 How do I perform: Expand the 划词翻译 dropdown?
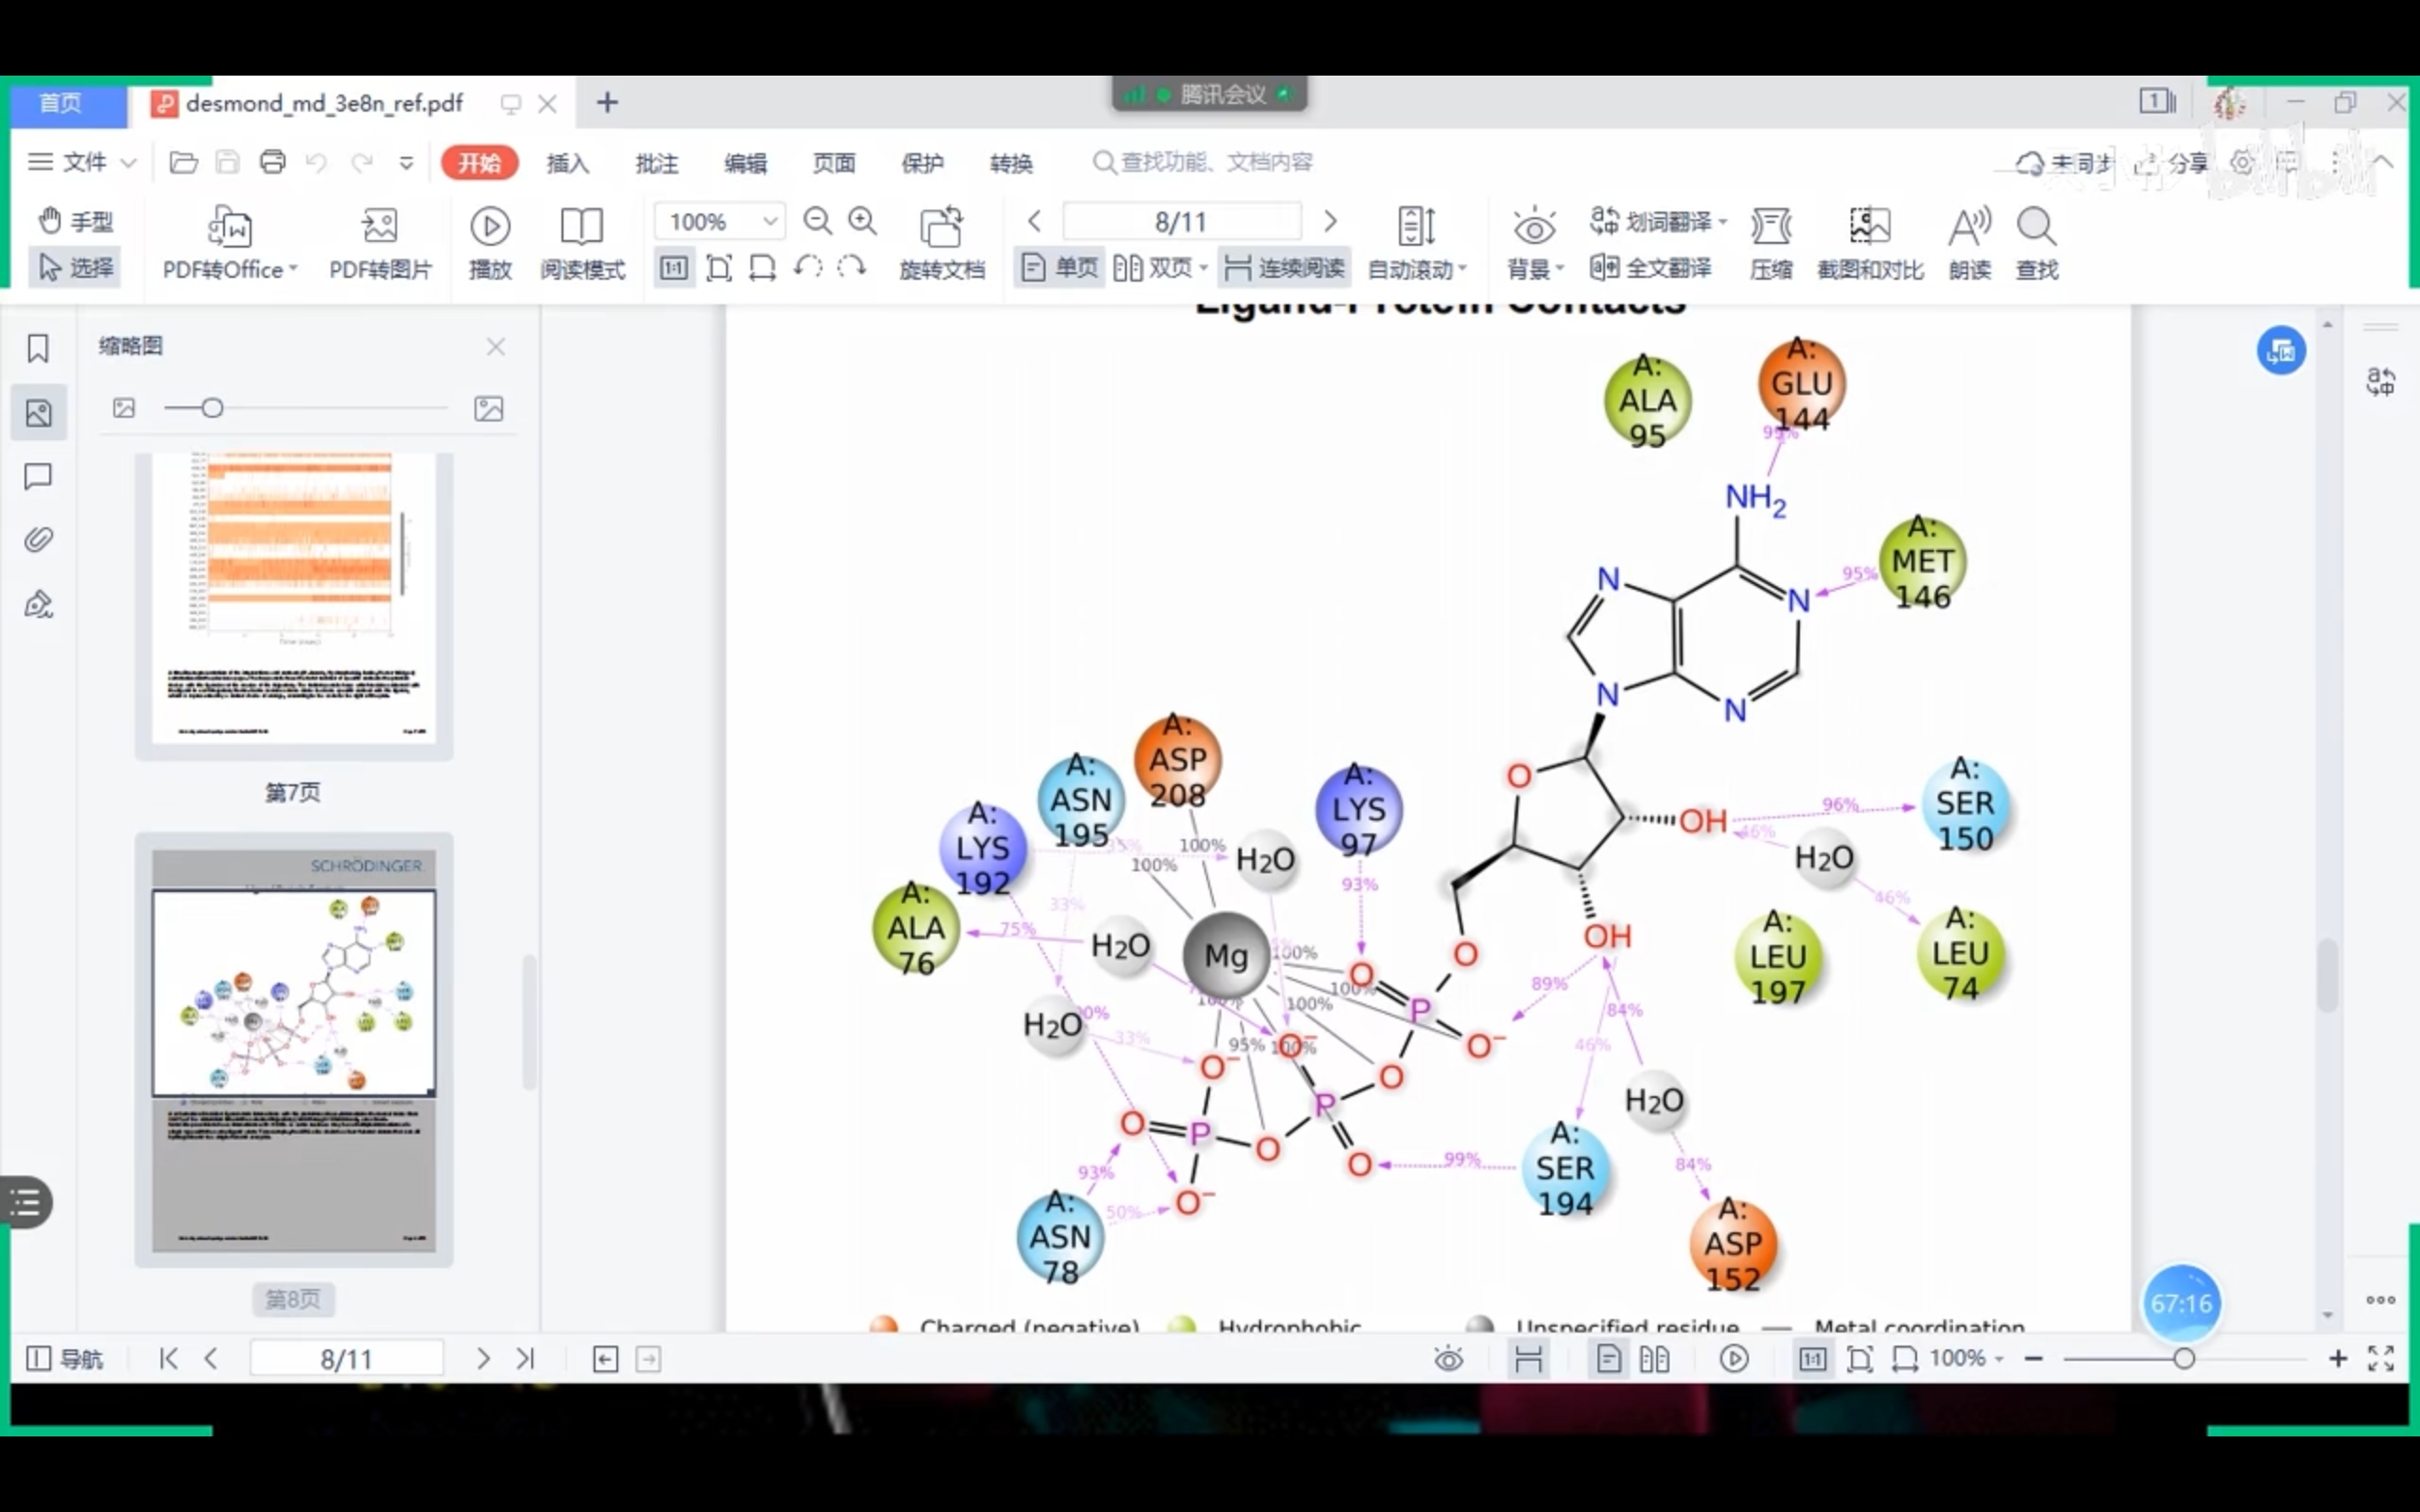click(1723, 221)
